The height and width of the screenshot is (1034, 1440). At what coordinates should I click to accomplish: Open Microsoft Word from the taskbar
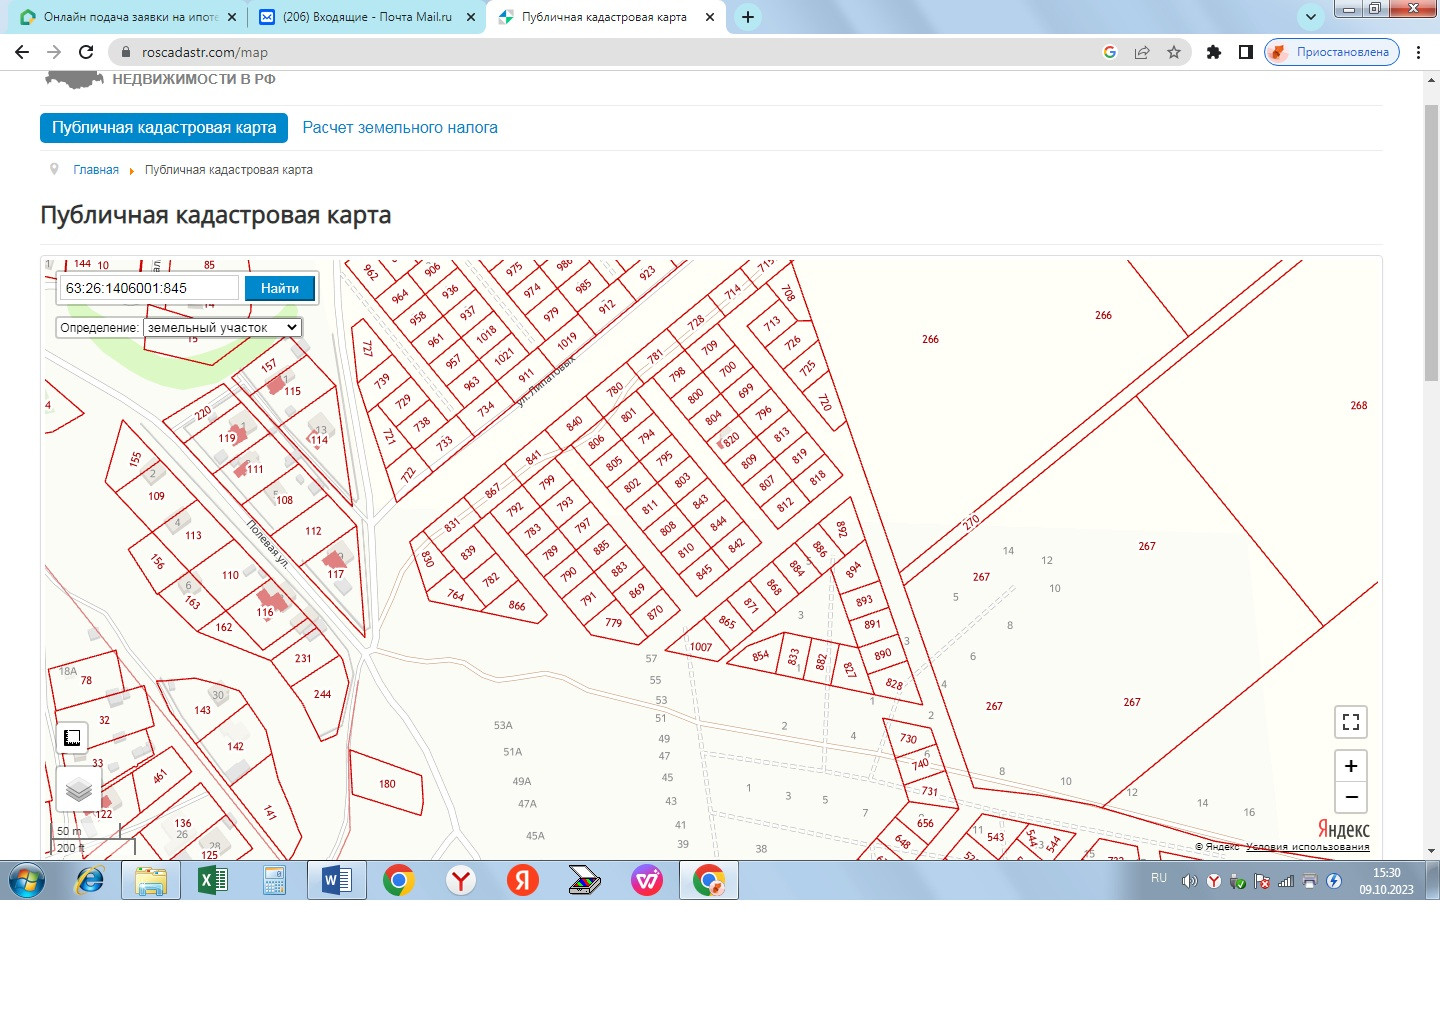pos(336,880)
